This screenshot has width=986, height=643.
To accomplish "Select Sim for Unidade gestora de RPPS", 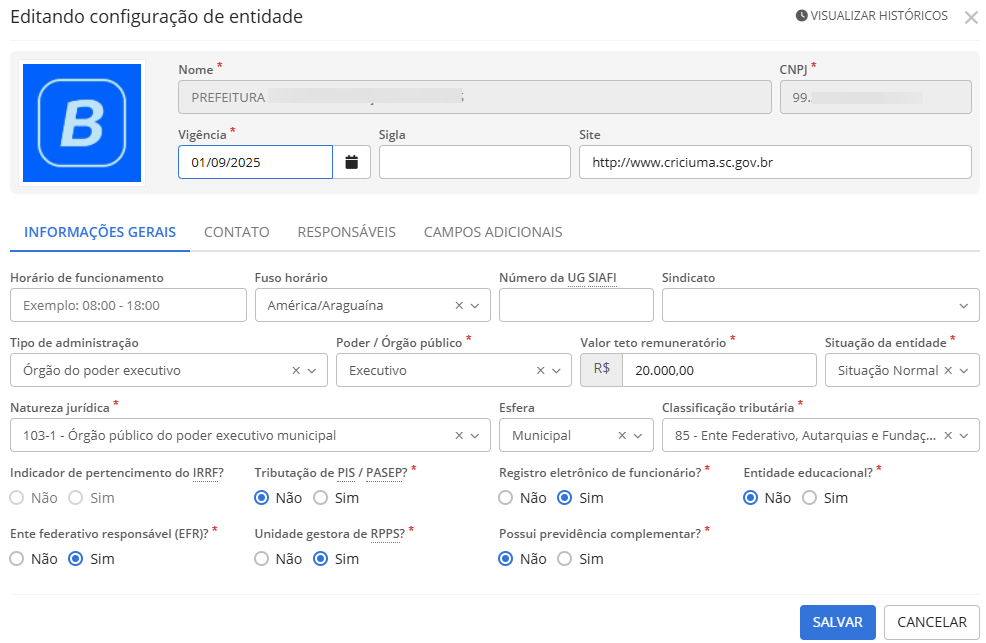I will pos(320,559).
